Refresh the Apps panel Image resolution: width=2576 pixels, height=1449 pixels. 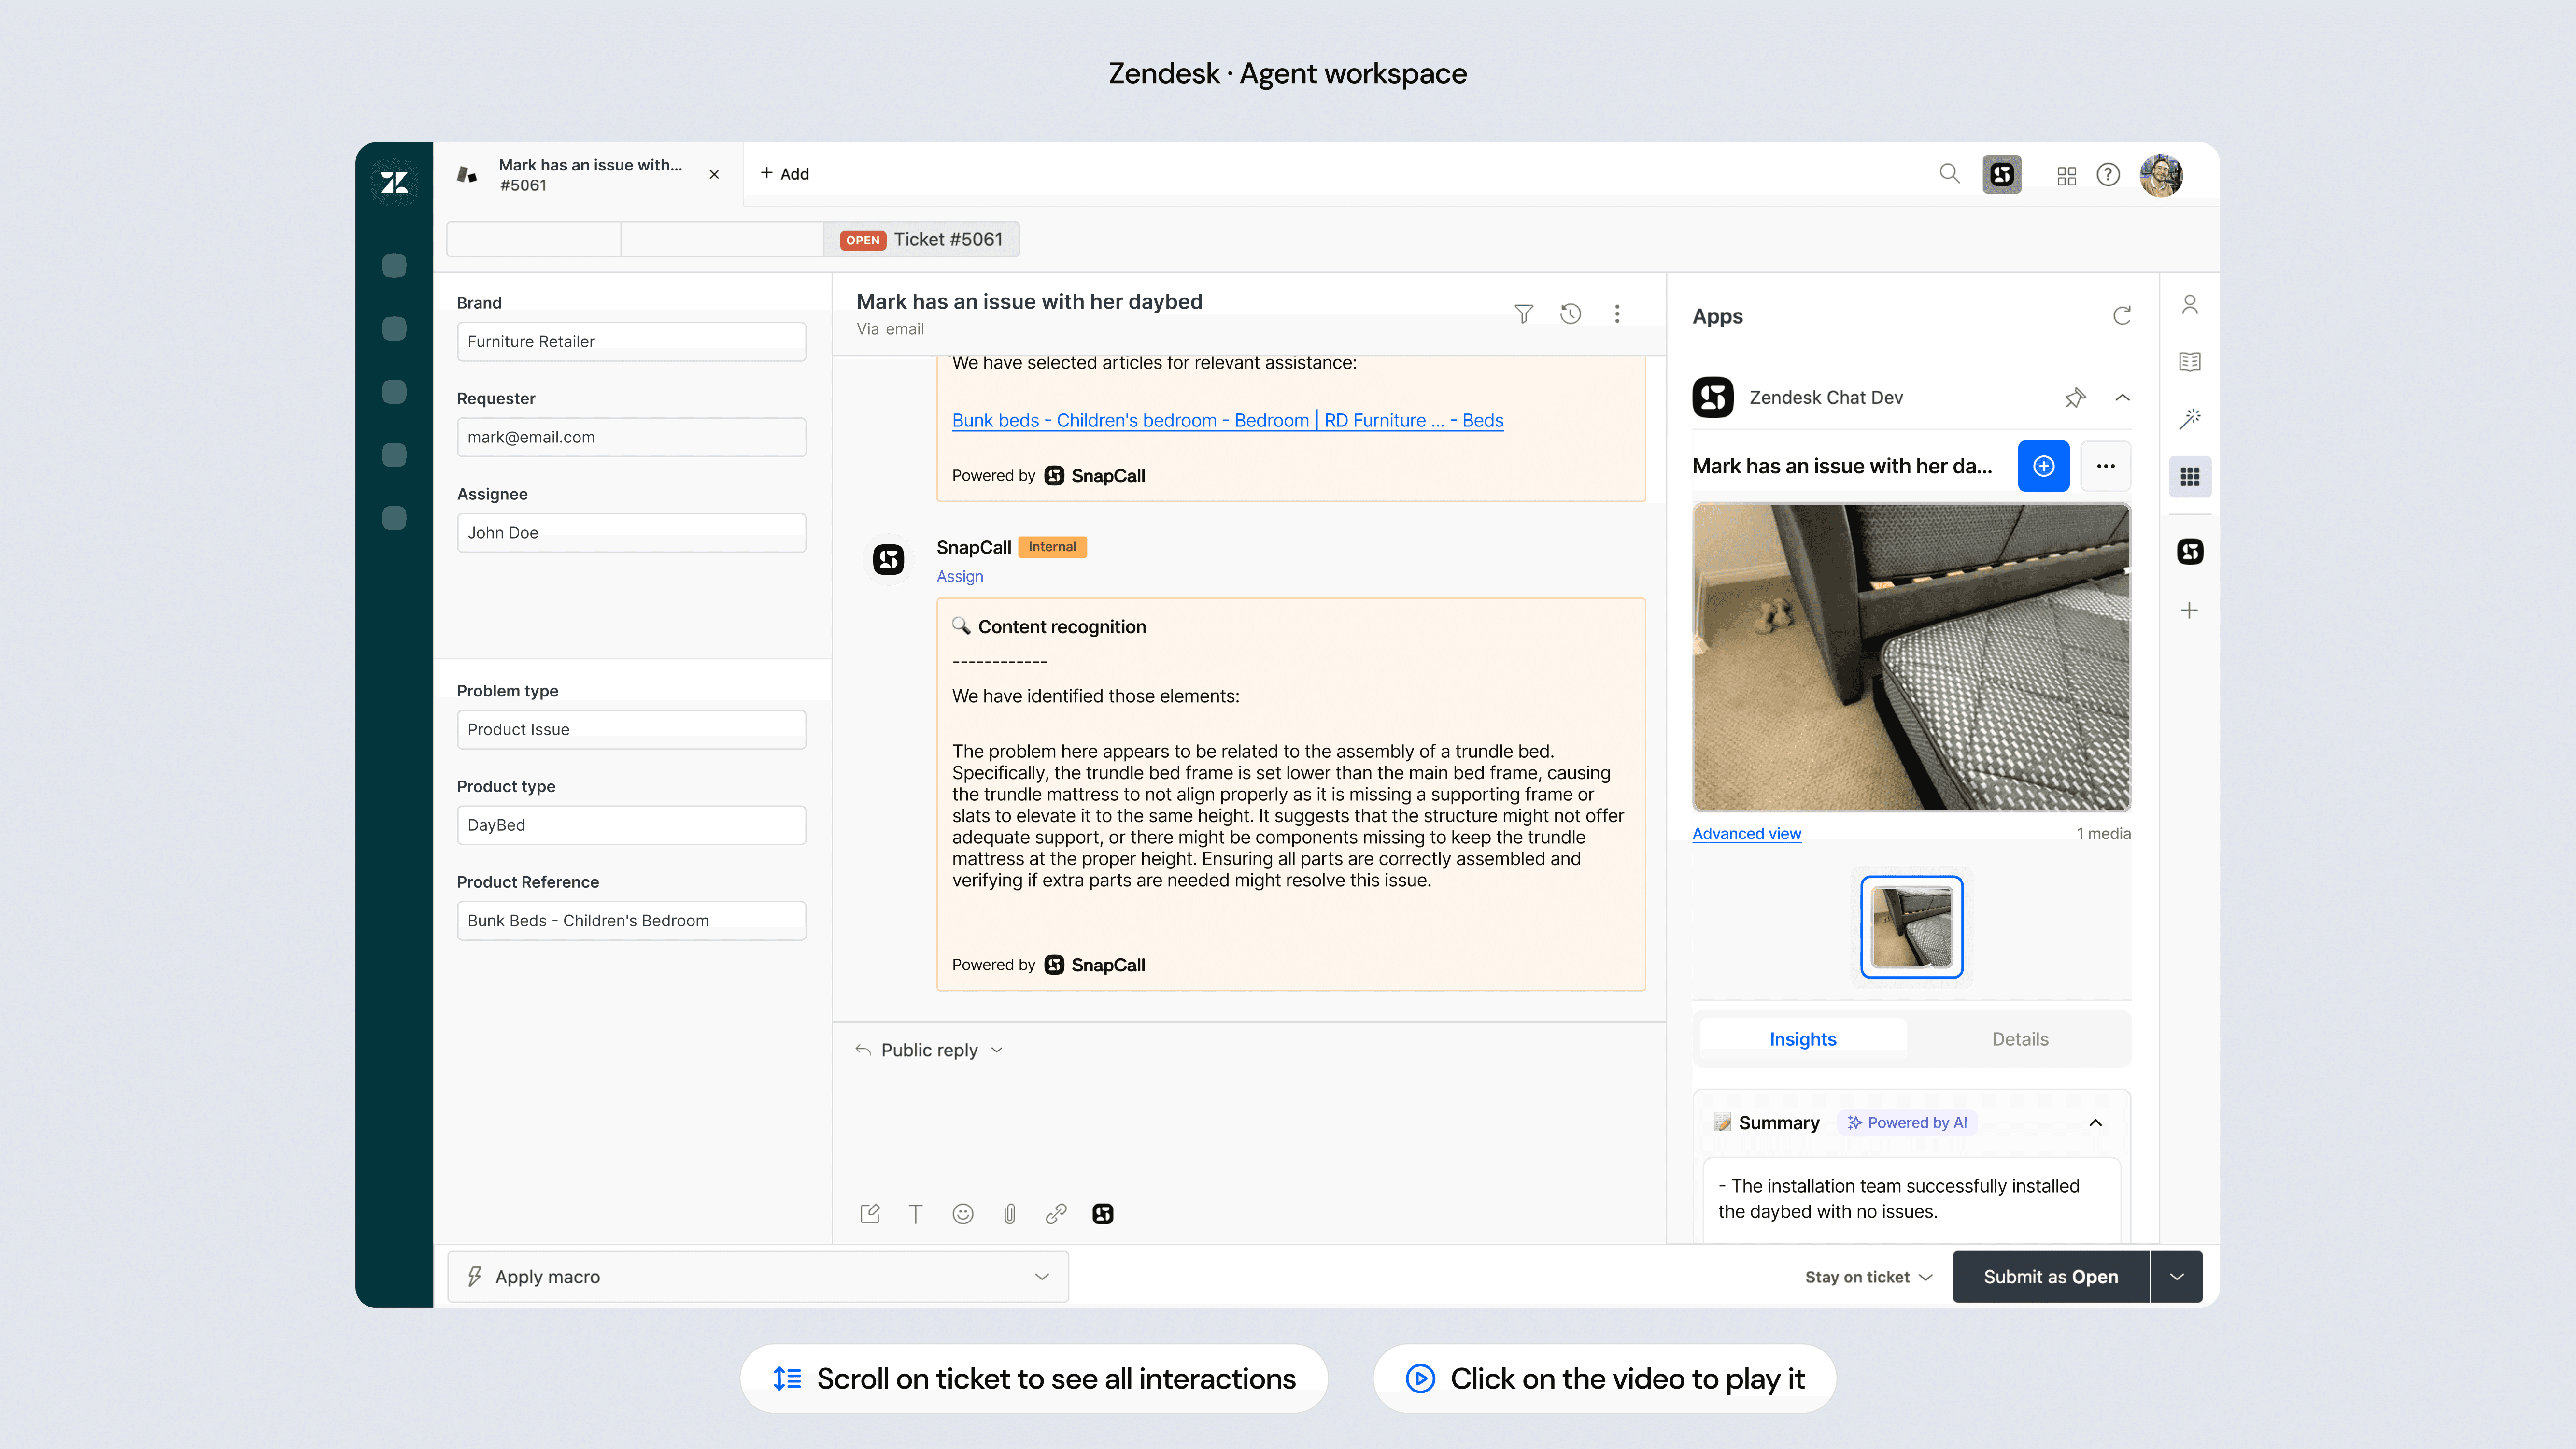point(2121,316)
